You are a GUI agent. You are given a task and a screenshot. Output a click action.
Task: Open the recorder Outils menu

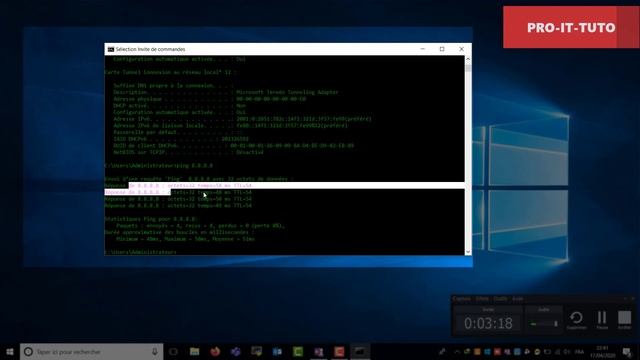point(500,299)
